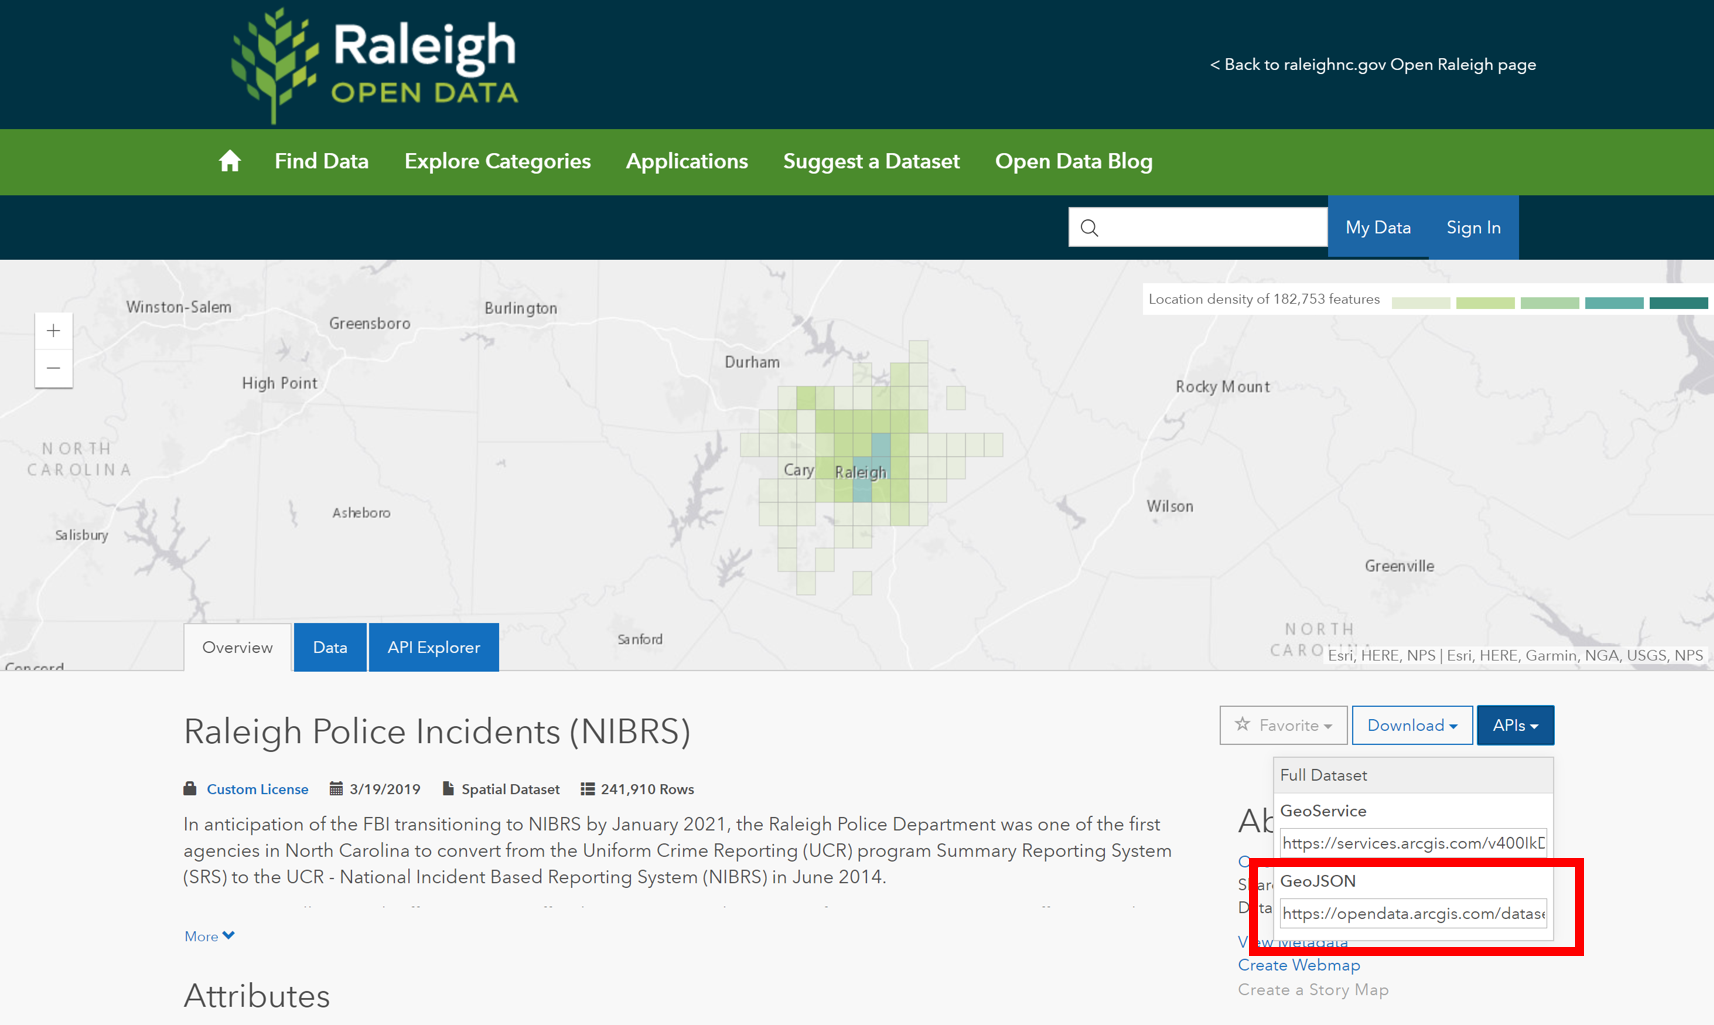Open the Download dropdown
The height and width of the screenshot is (1025, 1714).
pos(1411,725)
